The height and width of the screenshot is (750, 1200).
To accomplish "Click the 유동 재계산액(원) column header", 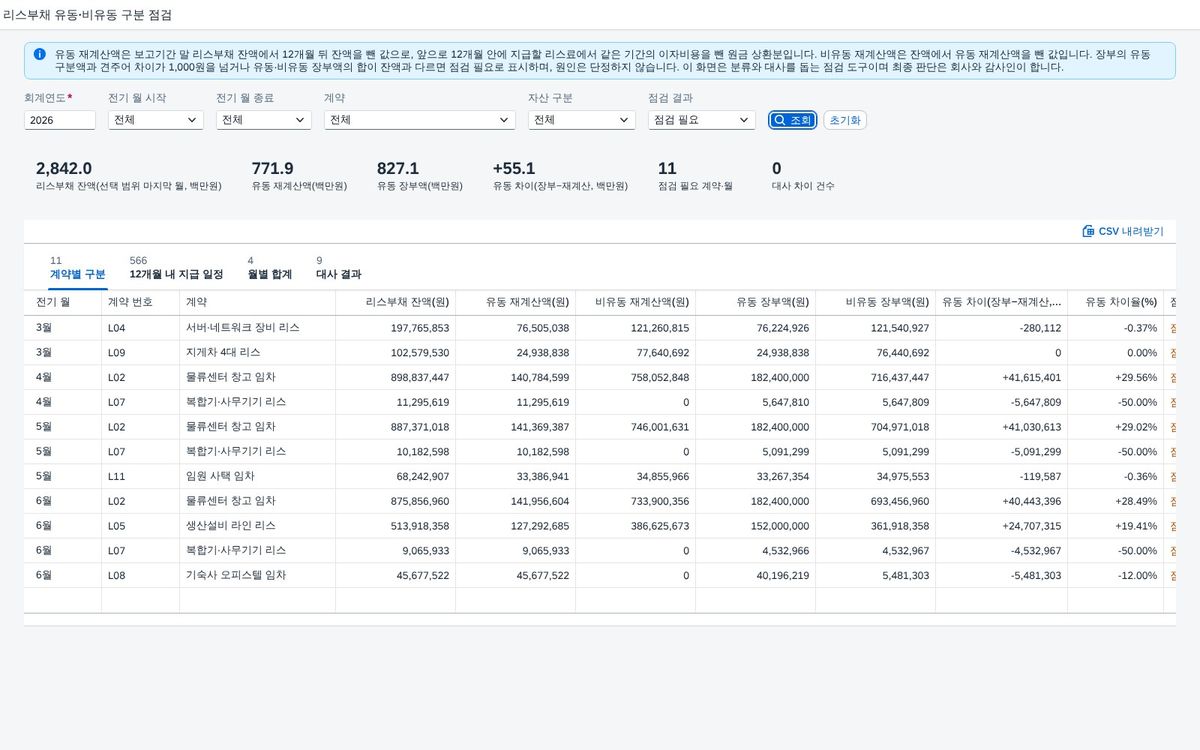I will (515, 302).
